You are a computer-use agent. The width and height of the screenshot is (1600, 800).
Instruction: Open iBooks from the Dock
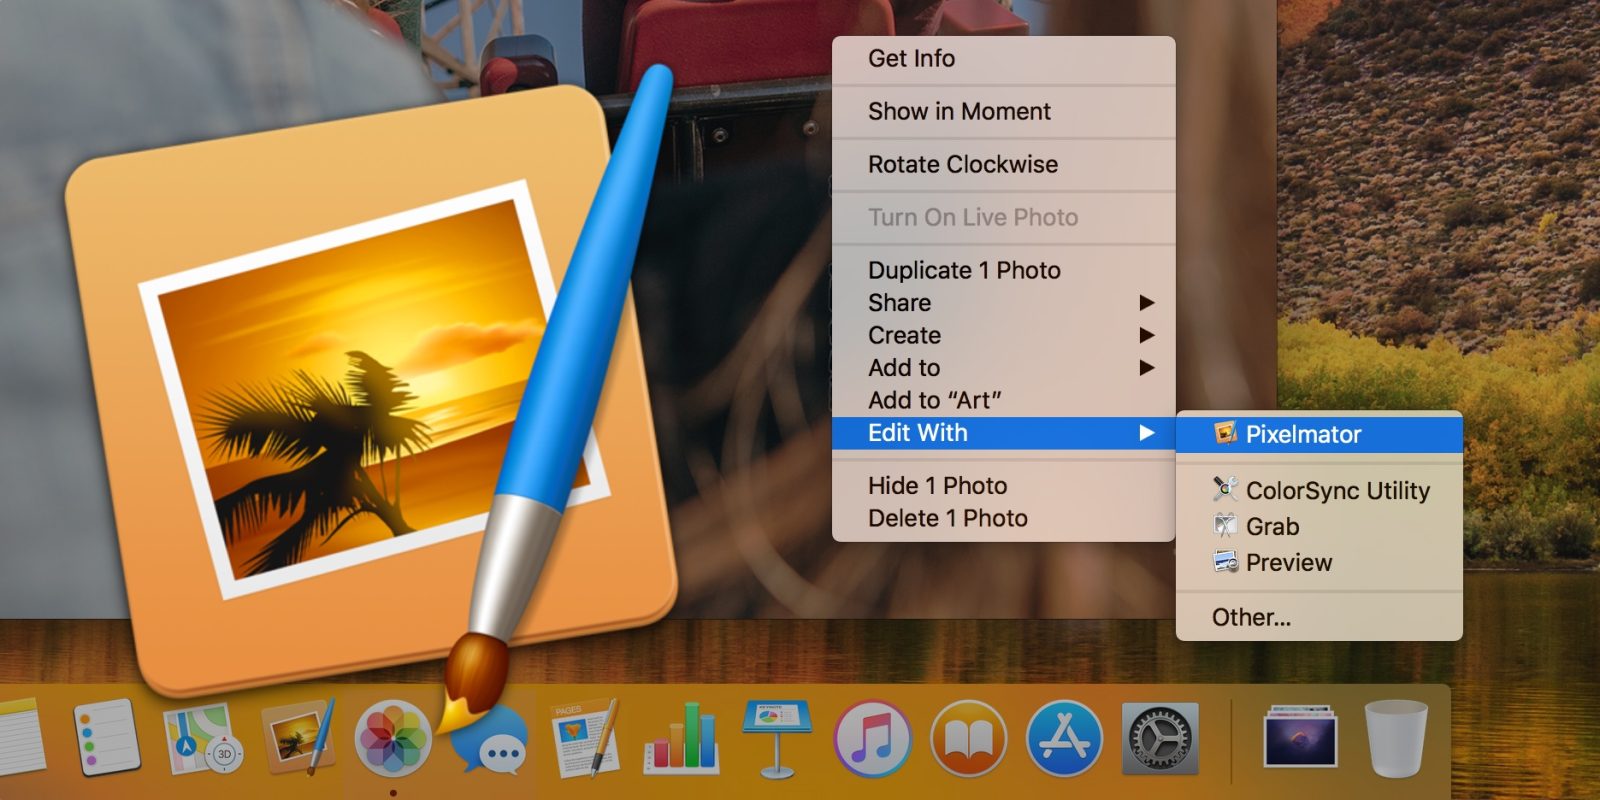click(x=969, y=739)
